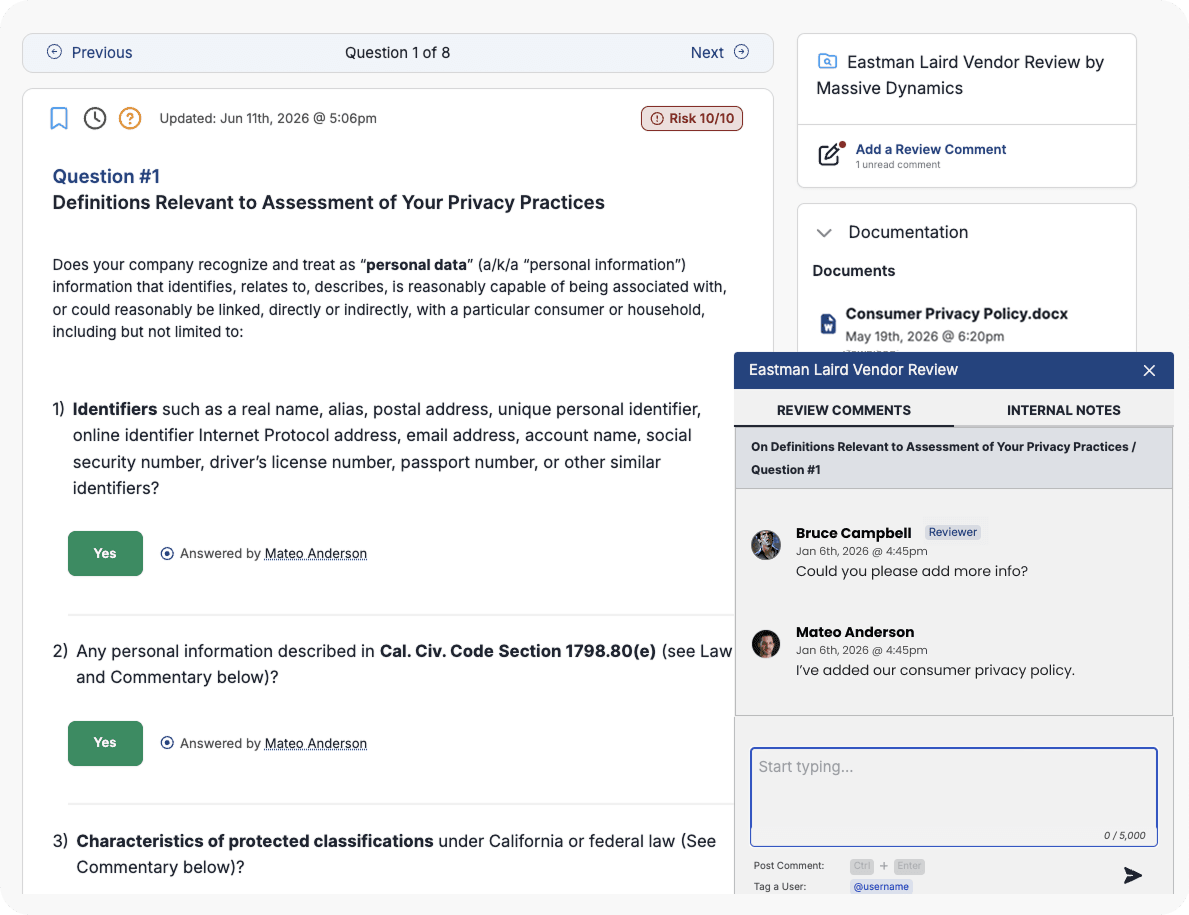The height and width of the screenshot is (915, 1189).
Task: Click the Question #1 heading
Action: 106,177
